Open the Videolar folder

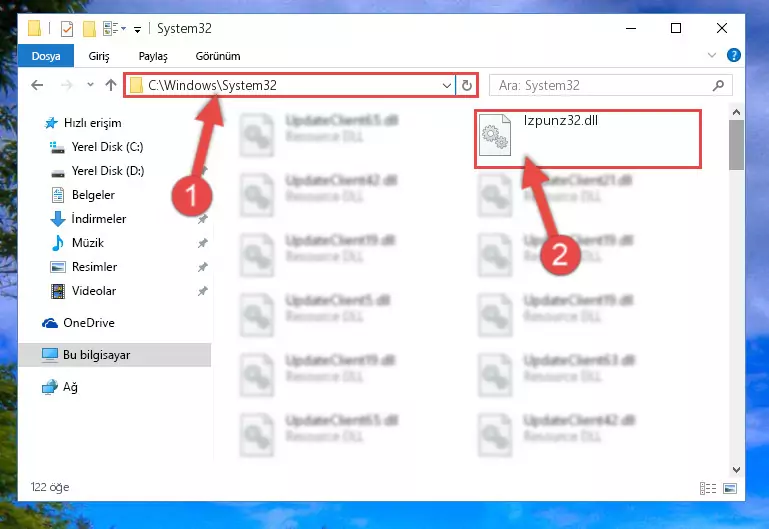[94, 291]
